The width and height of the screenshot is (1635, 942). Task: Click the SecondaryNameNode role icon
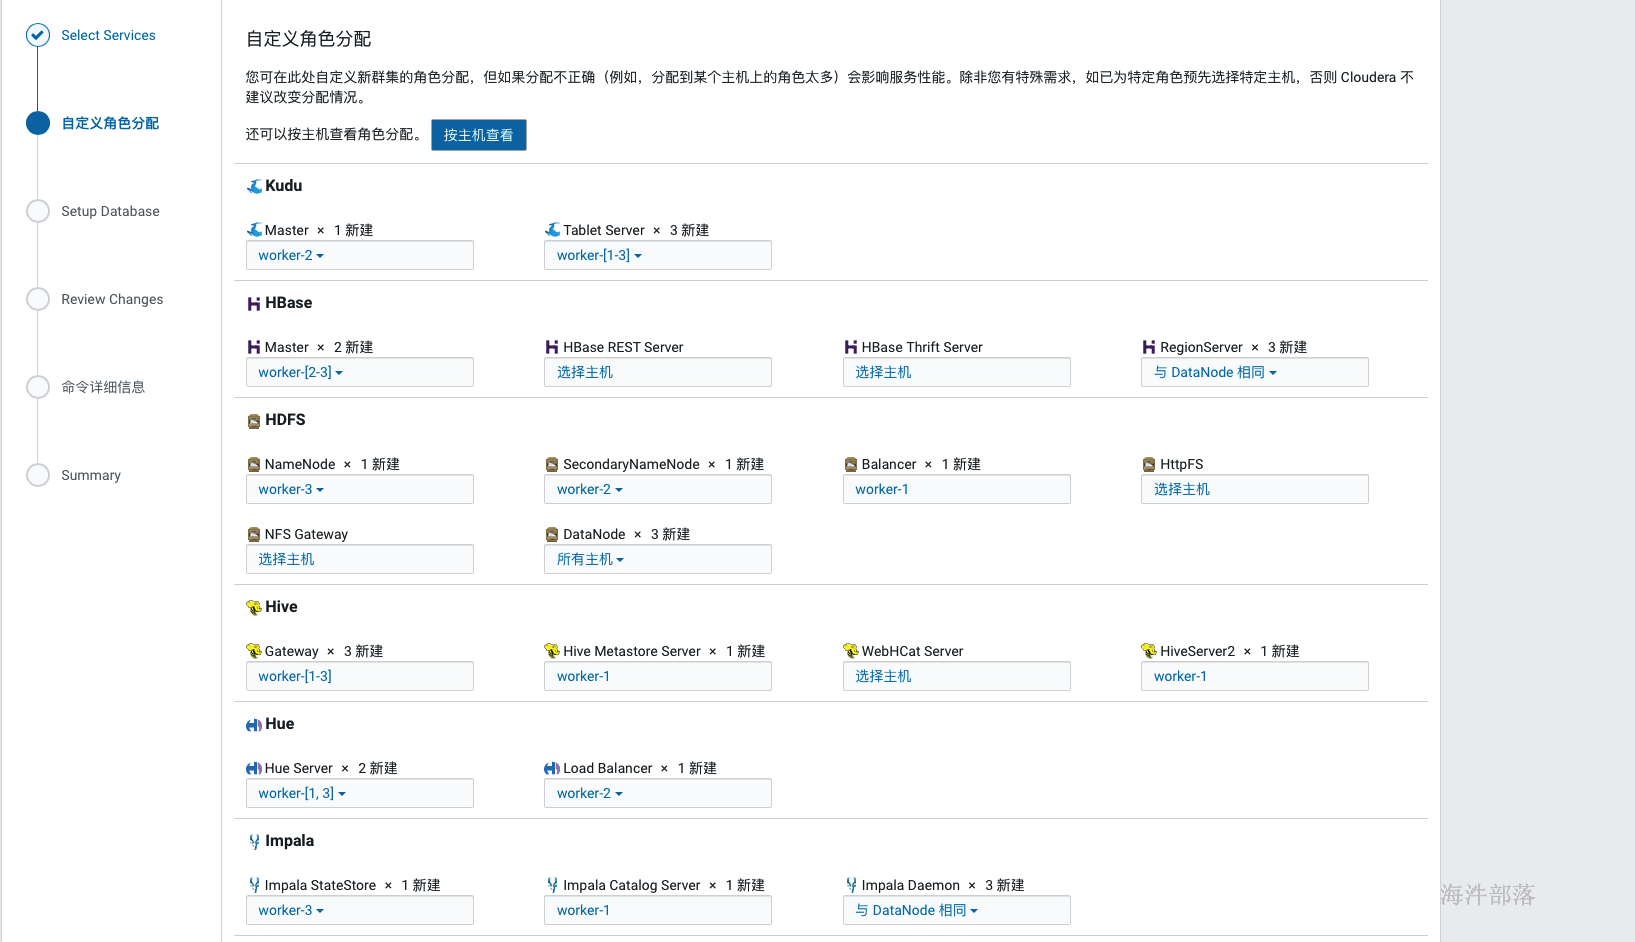point(552,464)
